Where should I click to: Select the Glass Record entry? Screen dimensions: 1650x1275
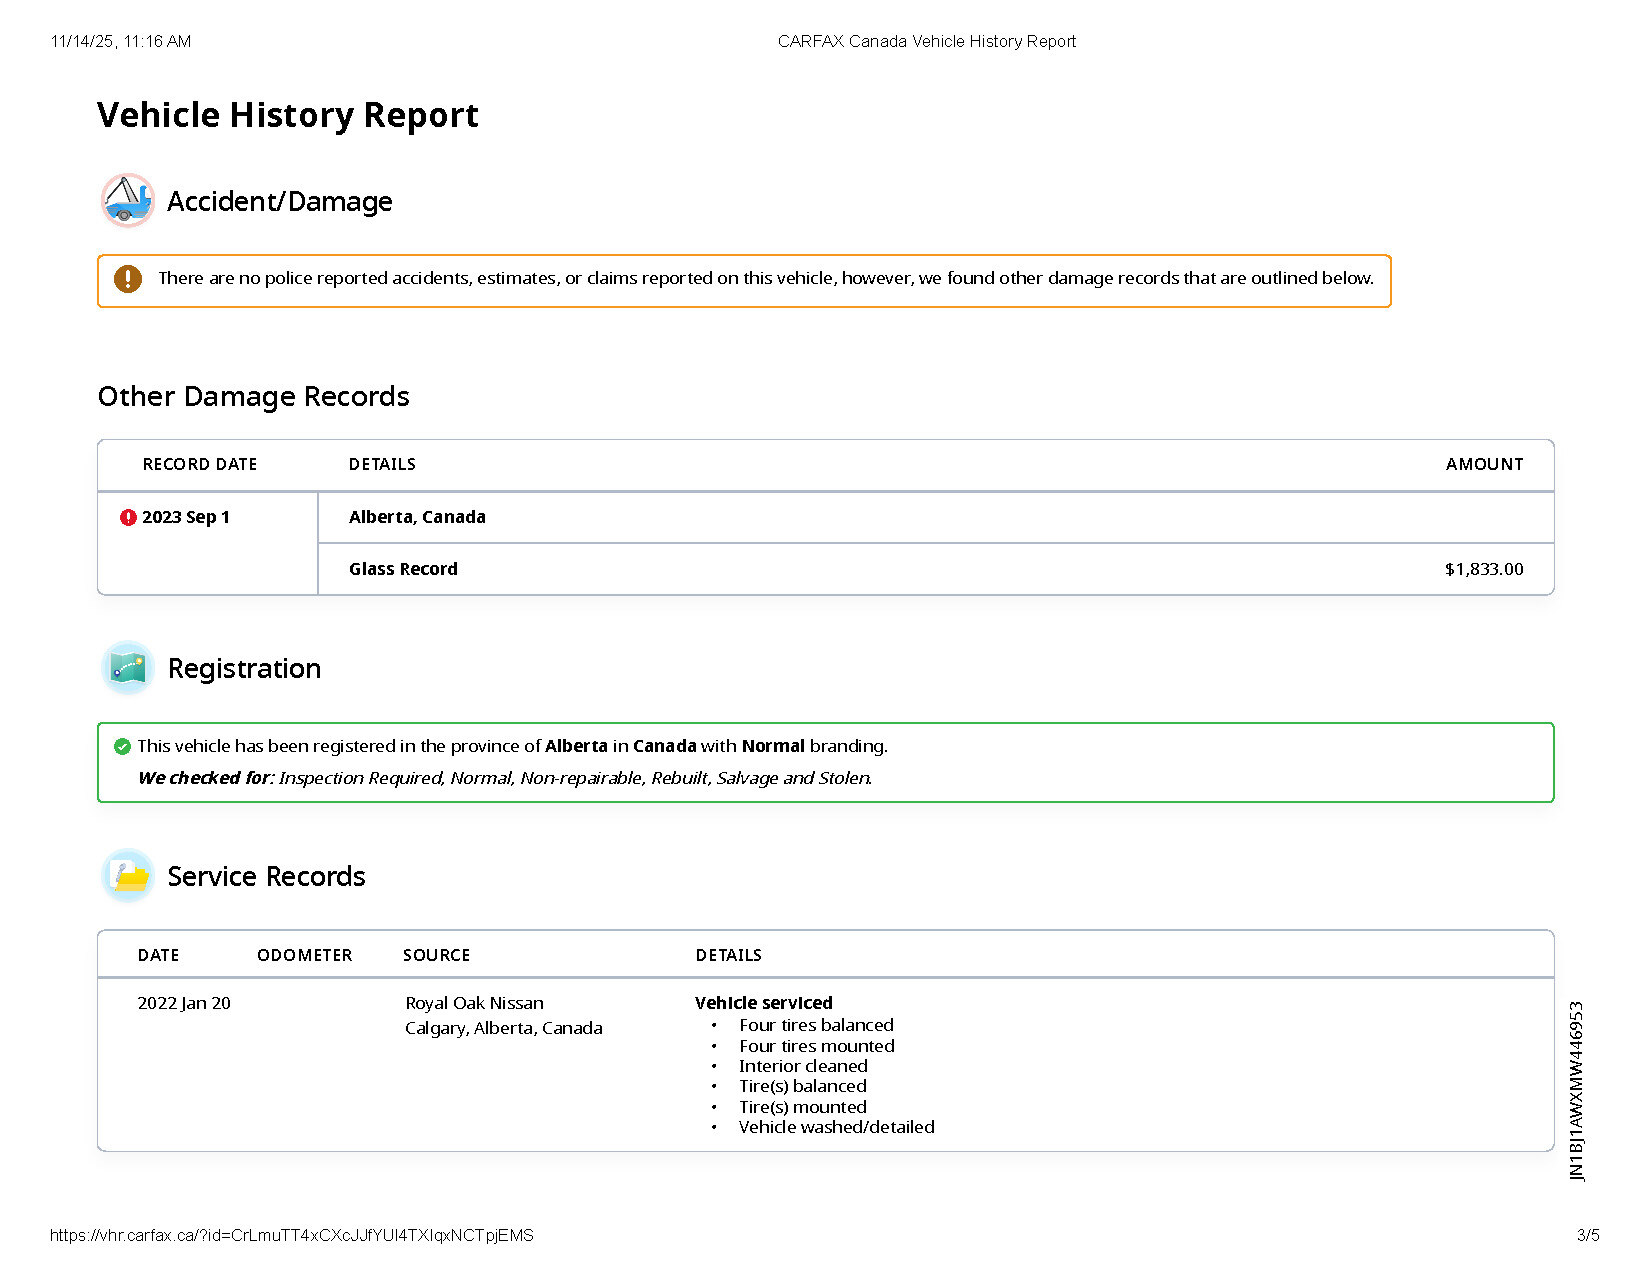[403, 569]
